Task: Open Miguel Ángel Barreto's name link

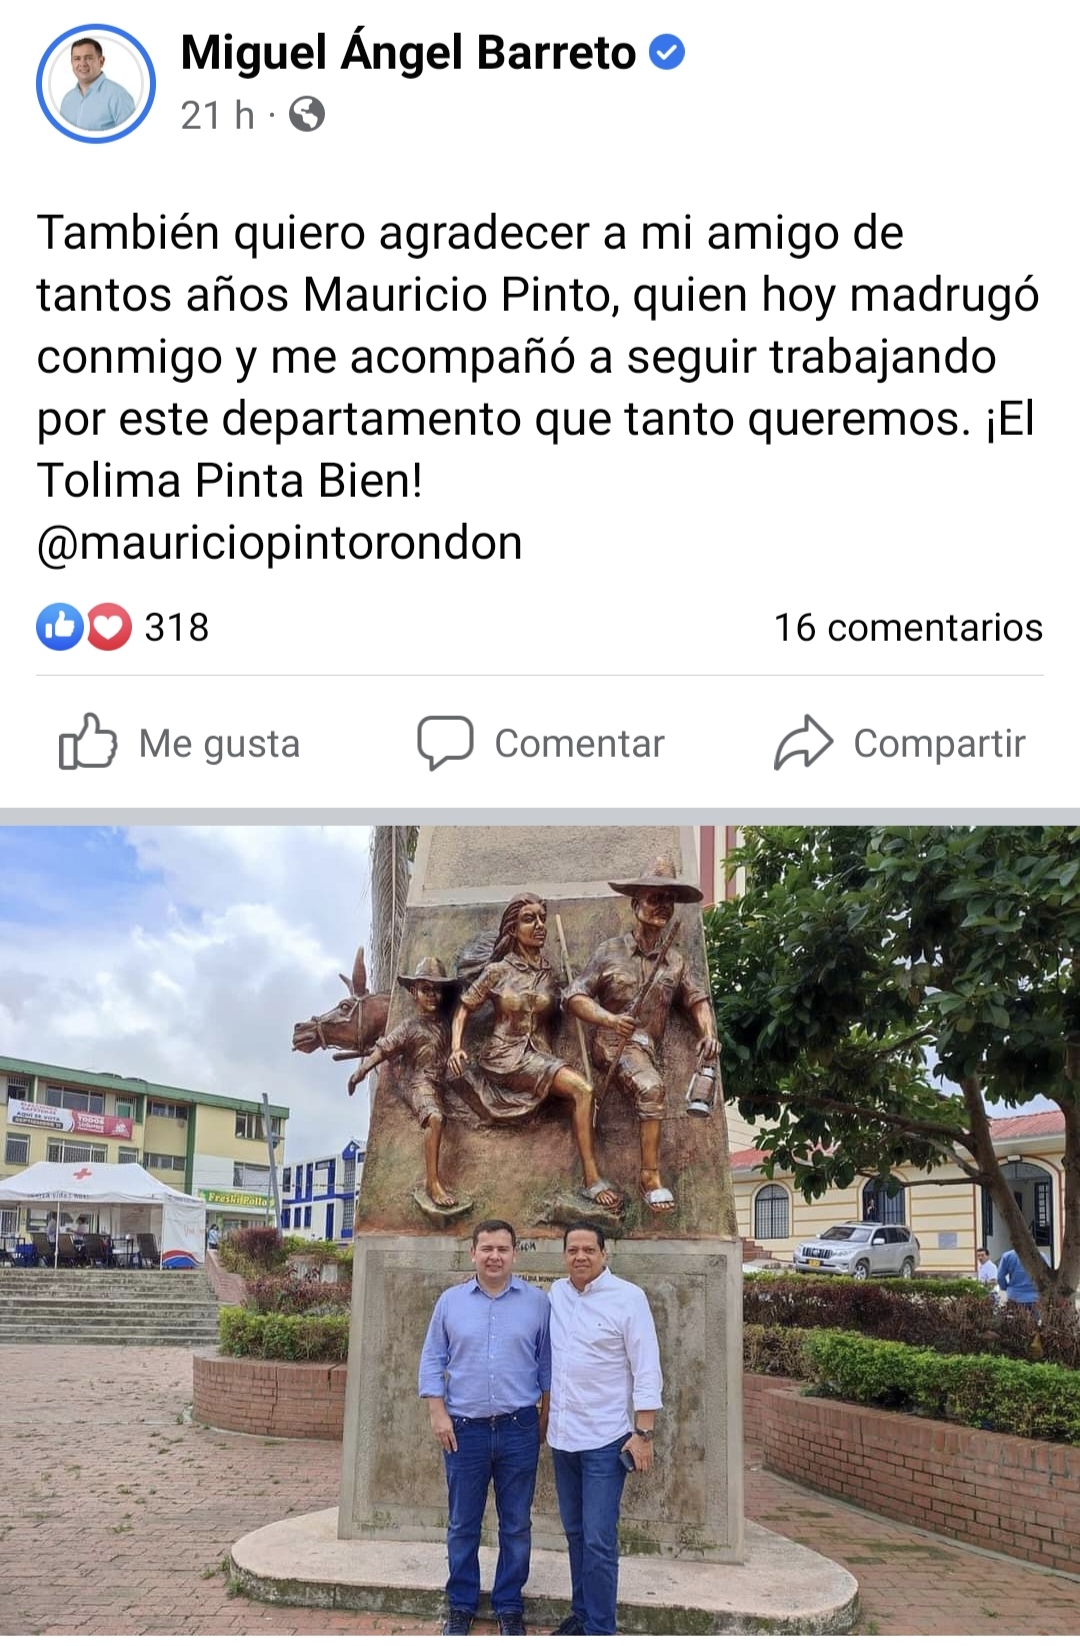Action: 408,52
